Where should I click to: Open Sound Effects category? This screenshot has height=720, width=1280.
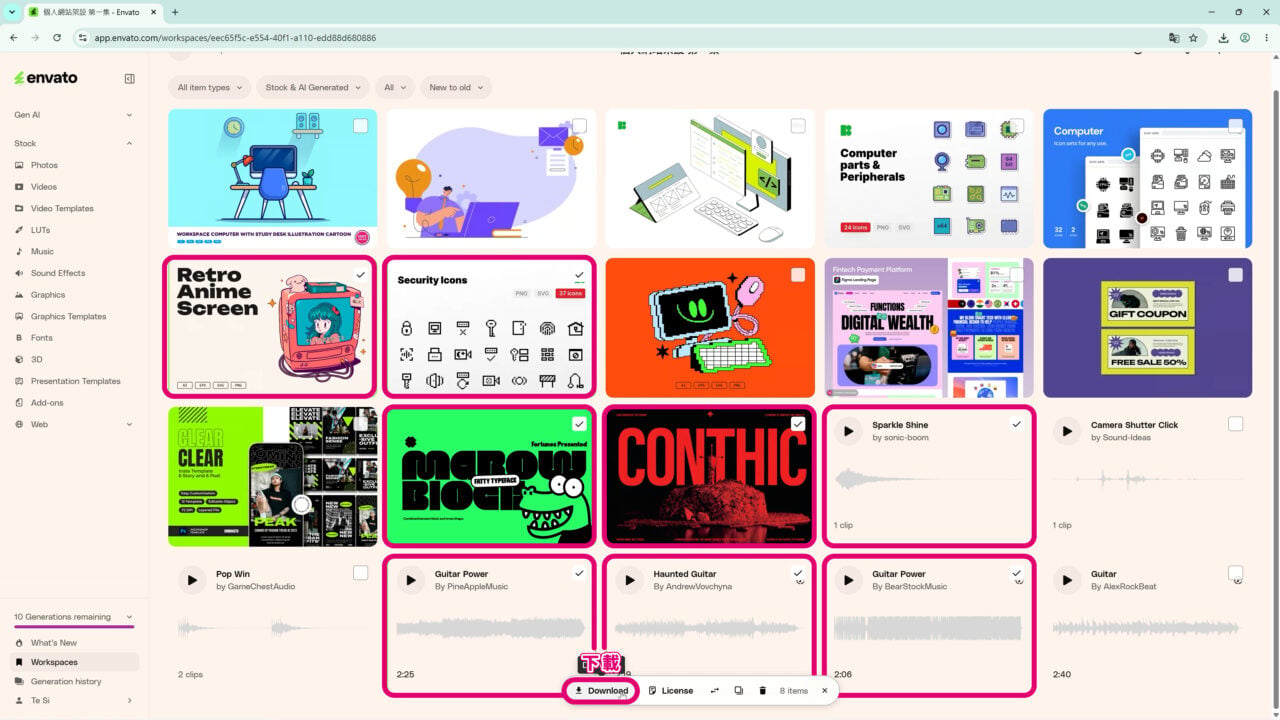click(58, 273)
